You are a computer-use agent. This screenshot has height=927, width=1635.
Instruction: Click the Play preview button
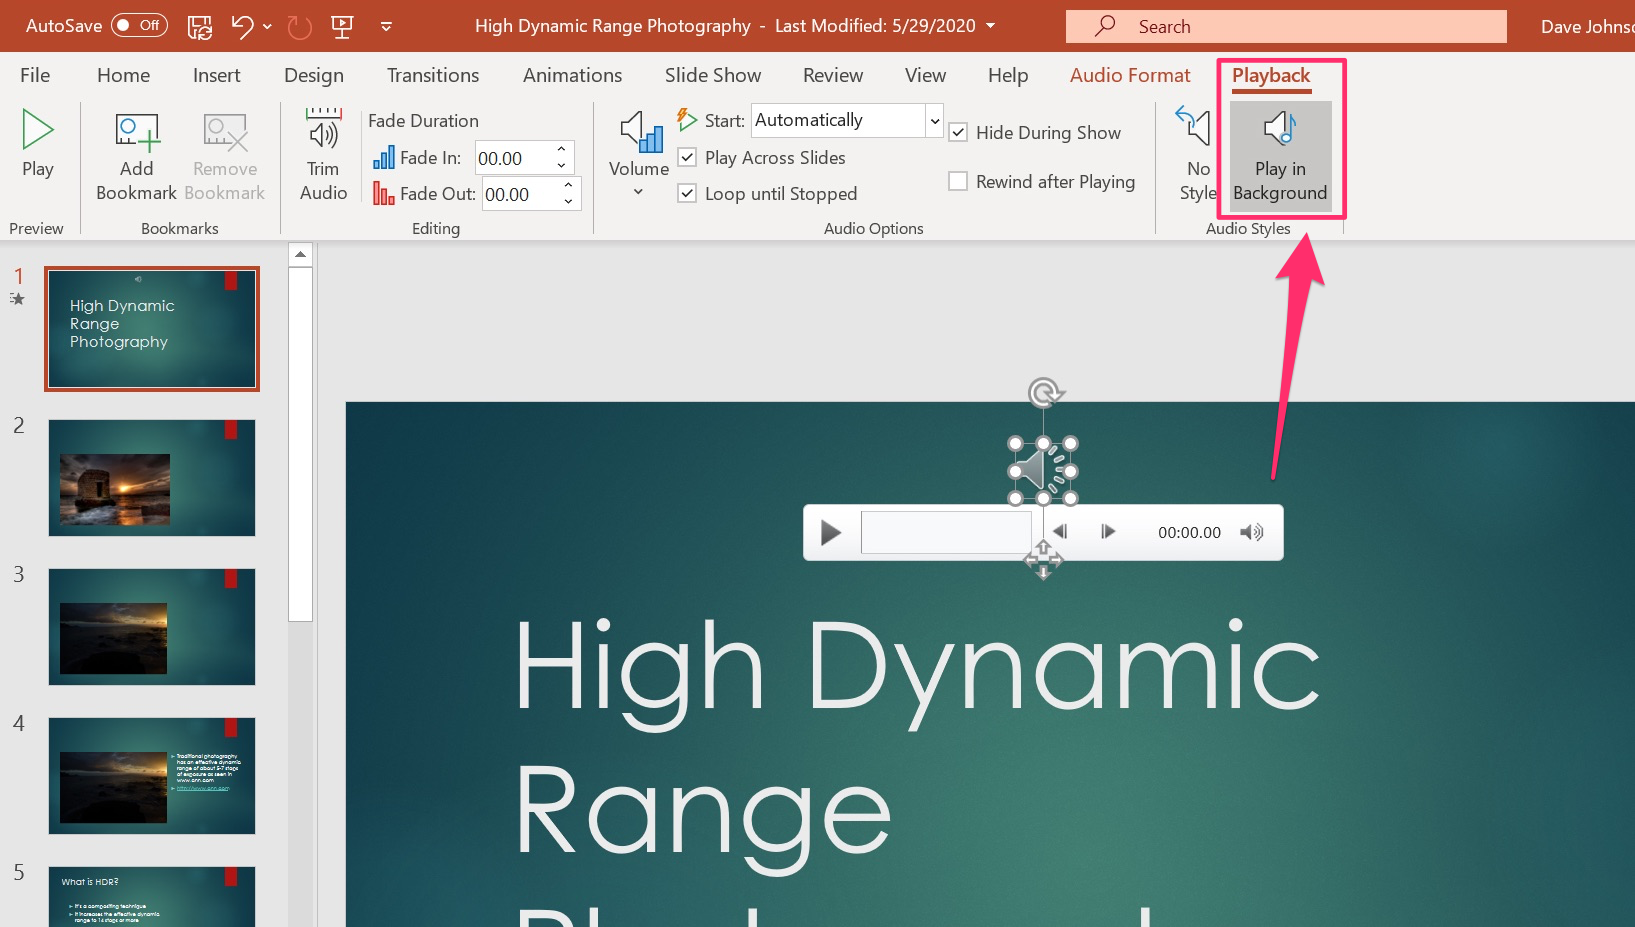click(38, 145)
